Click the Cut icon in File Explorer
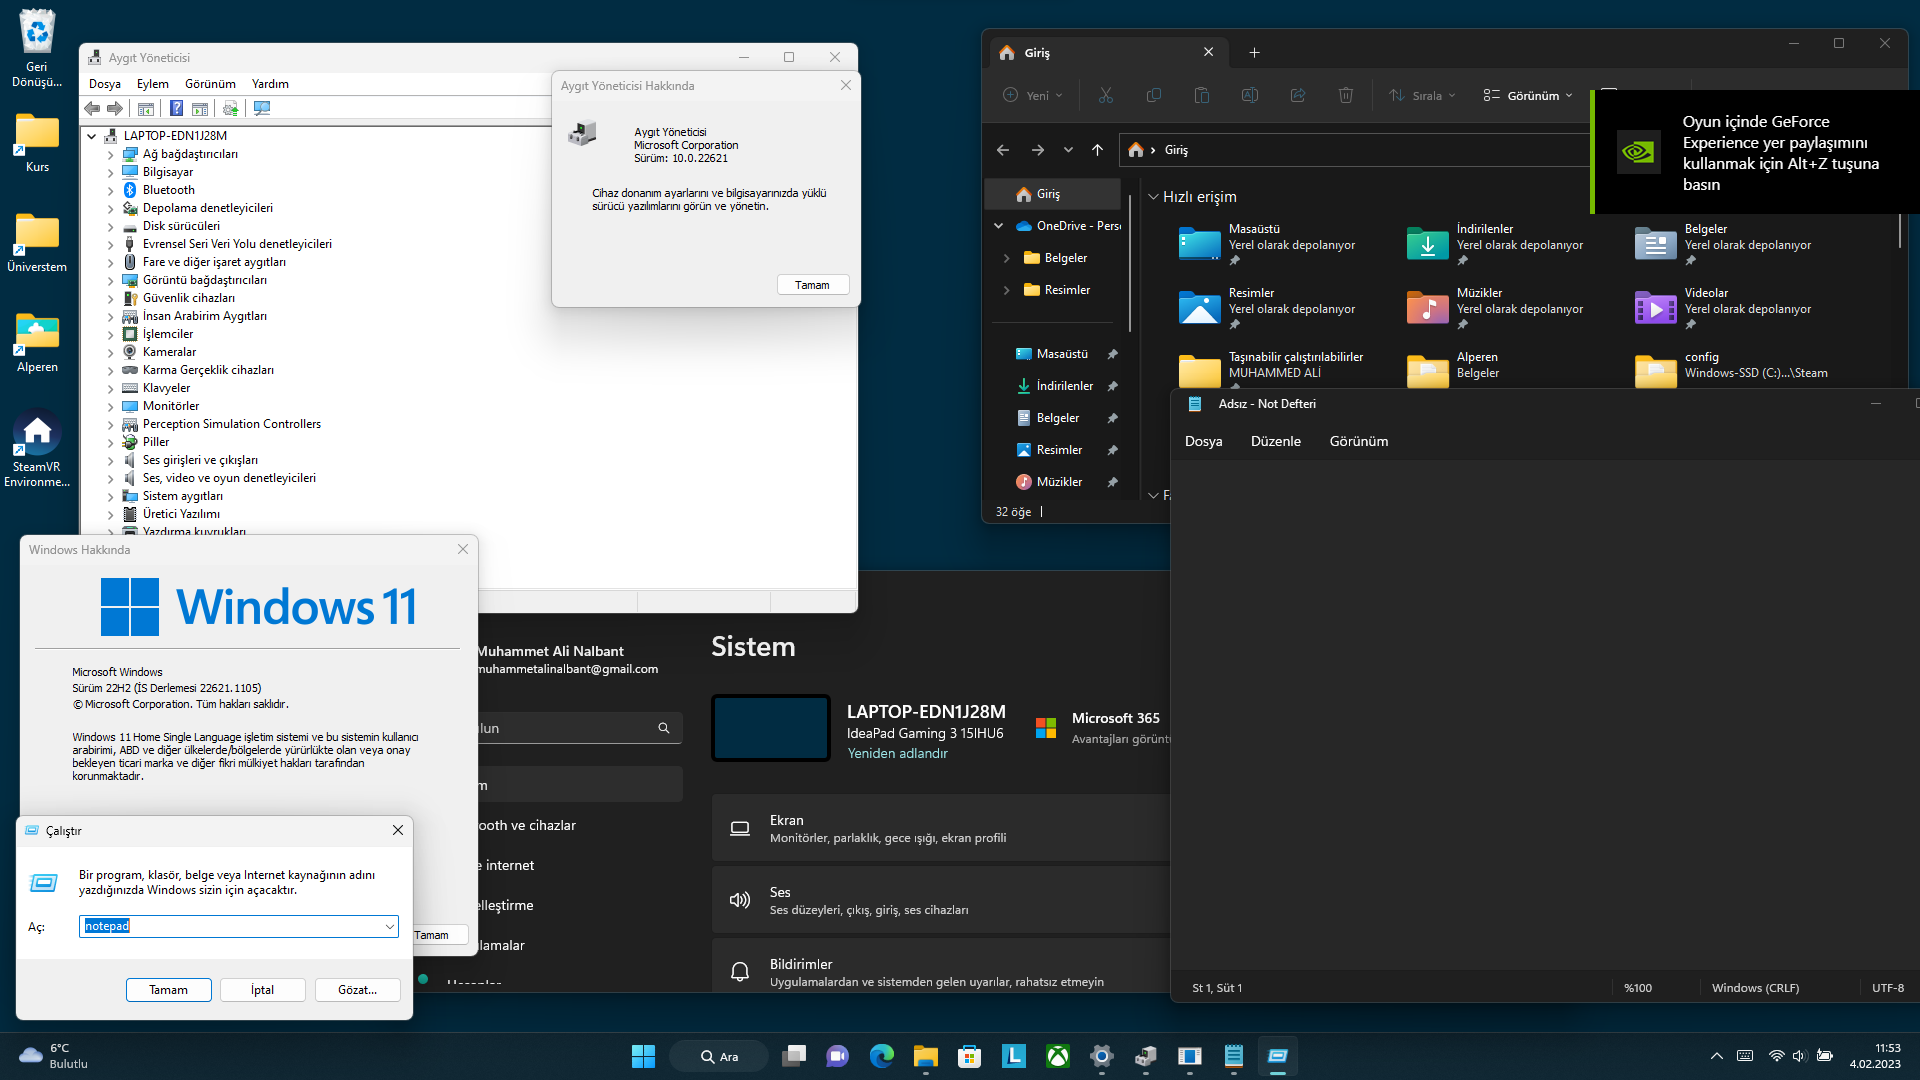This screenshot has width=1920, height=1080. tap(1105, 95)
